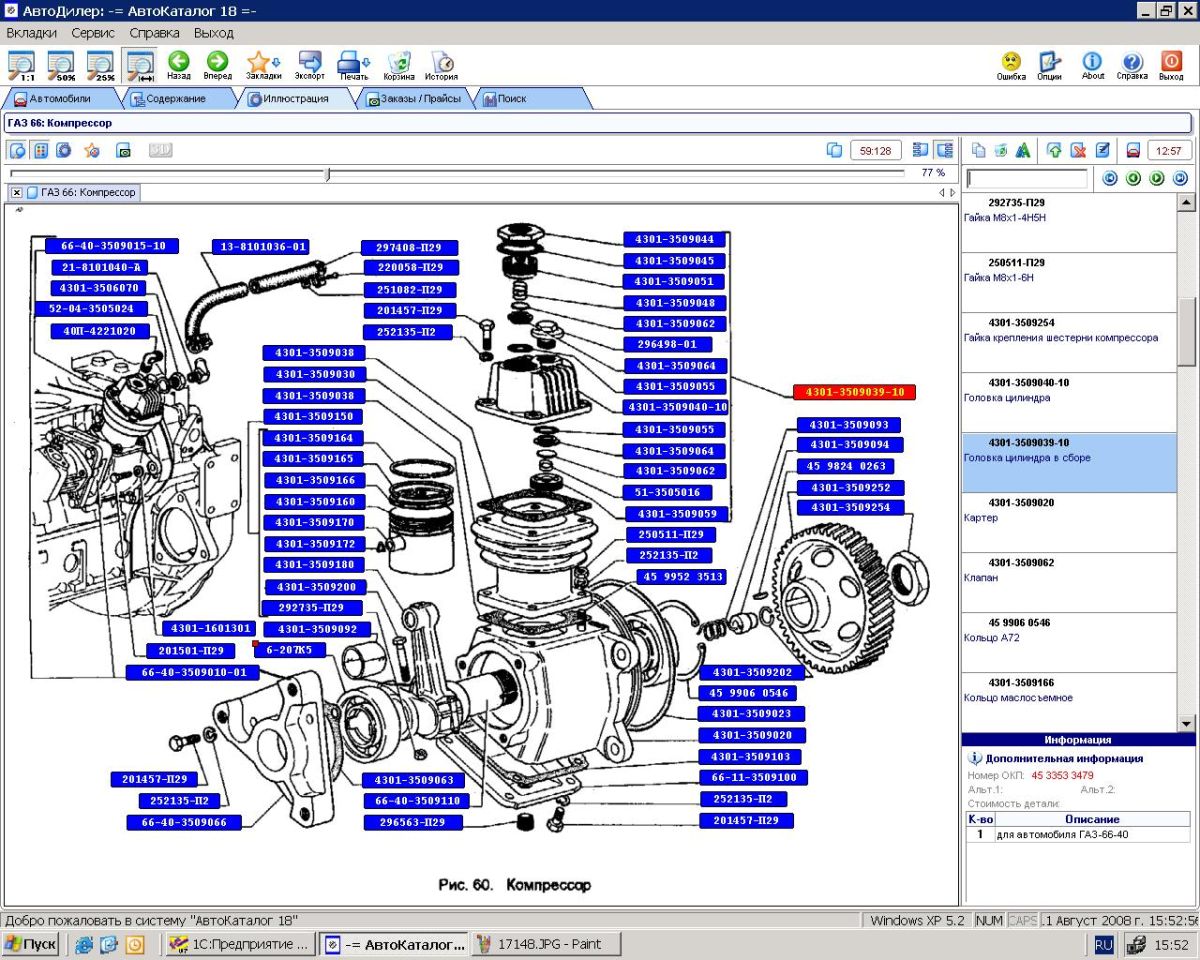This screenshot has height=960, width=1200.
Task: Set illustration zoom to 50%
Action: (61, 65)
